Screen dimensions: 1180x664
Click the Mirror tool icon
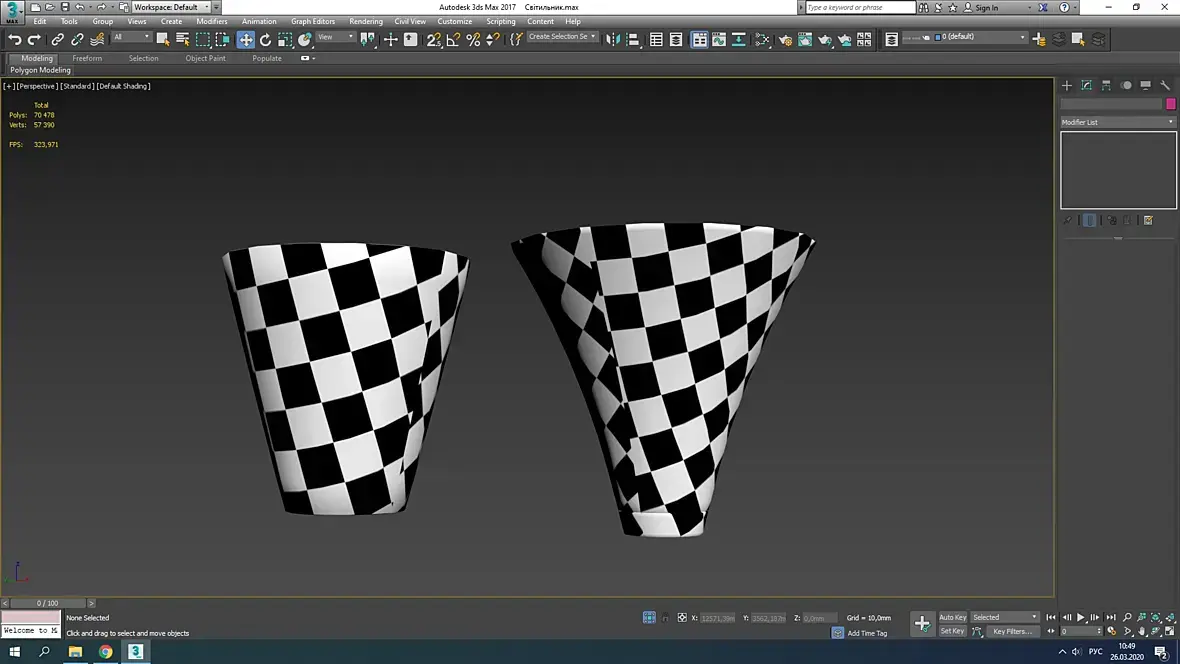point(613,40)
